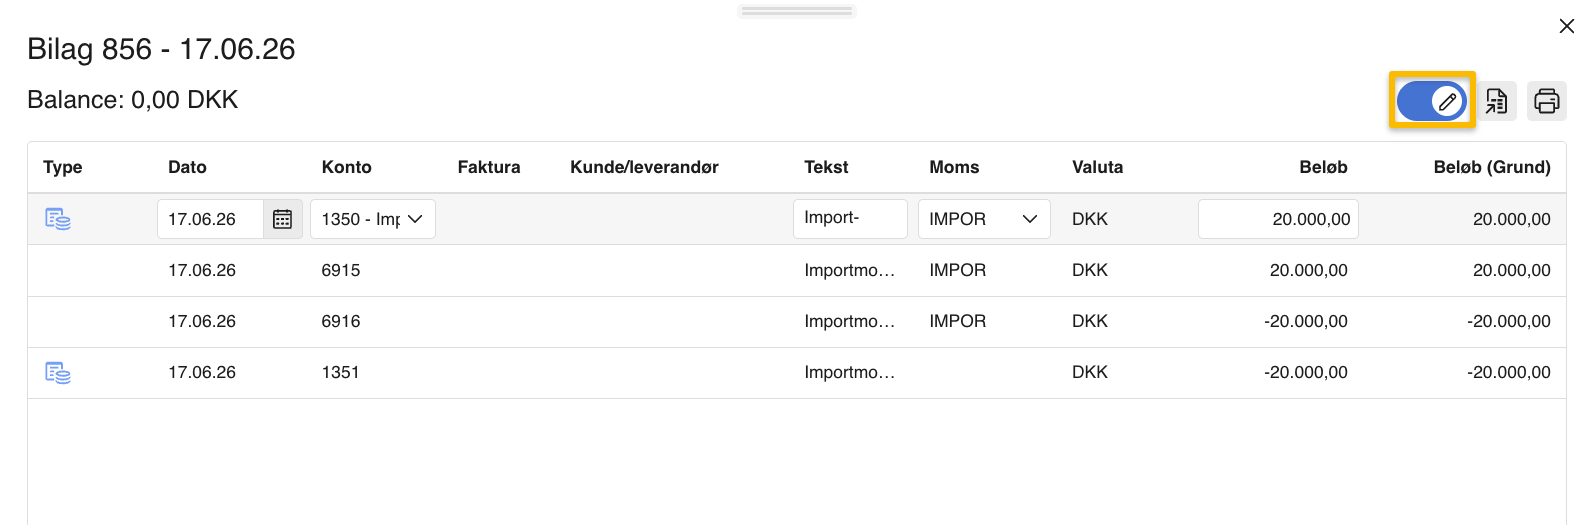The height and width of the screenshot is (525, 1593).
Task: Click the print voucher icon
Action: point(1546,101)
